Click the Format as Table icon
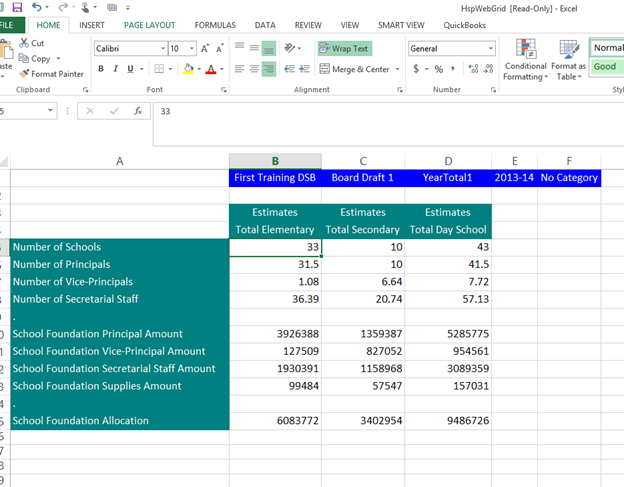624x487 pixels. [568, 61]
